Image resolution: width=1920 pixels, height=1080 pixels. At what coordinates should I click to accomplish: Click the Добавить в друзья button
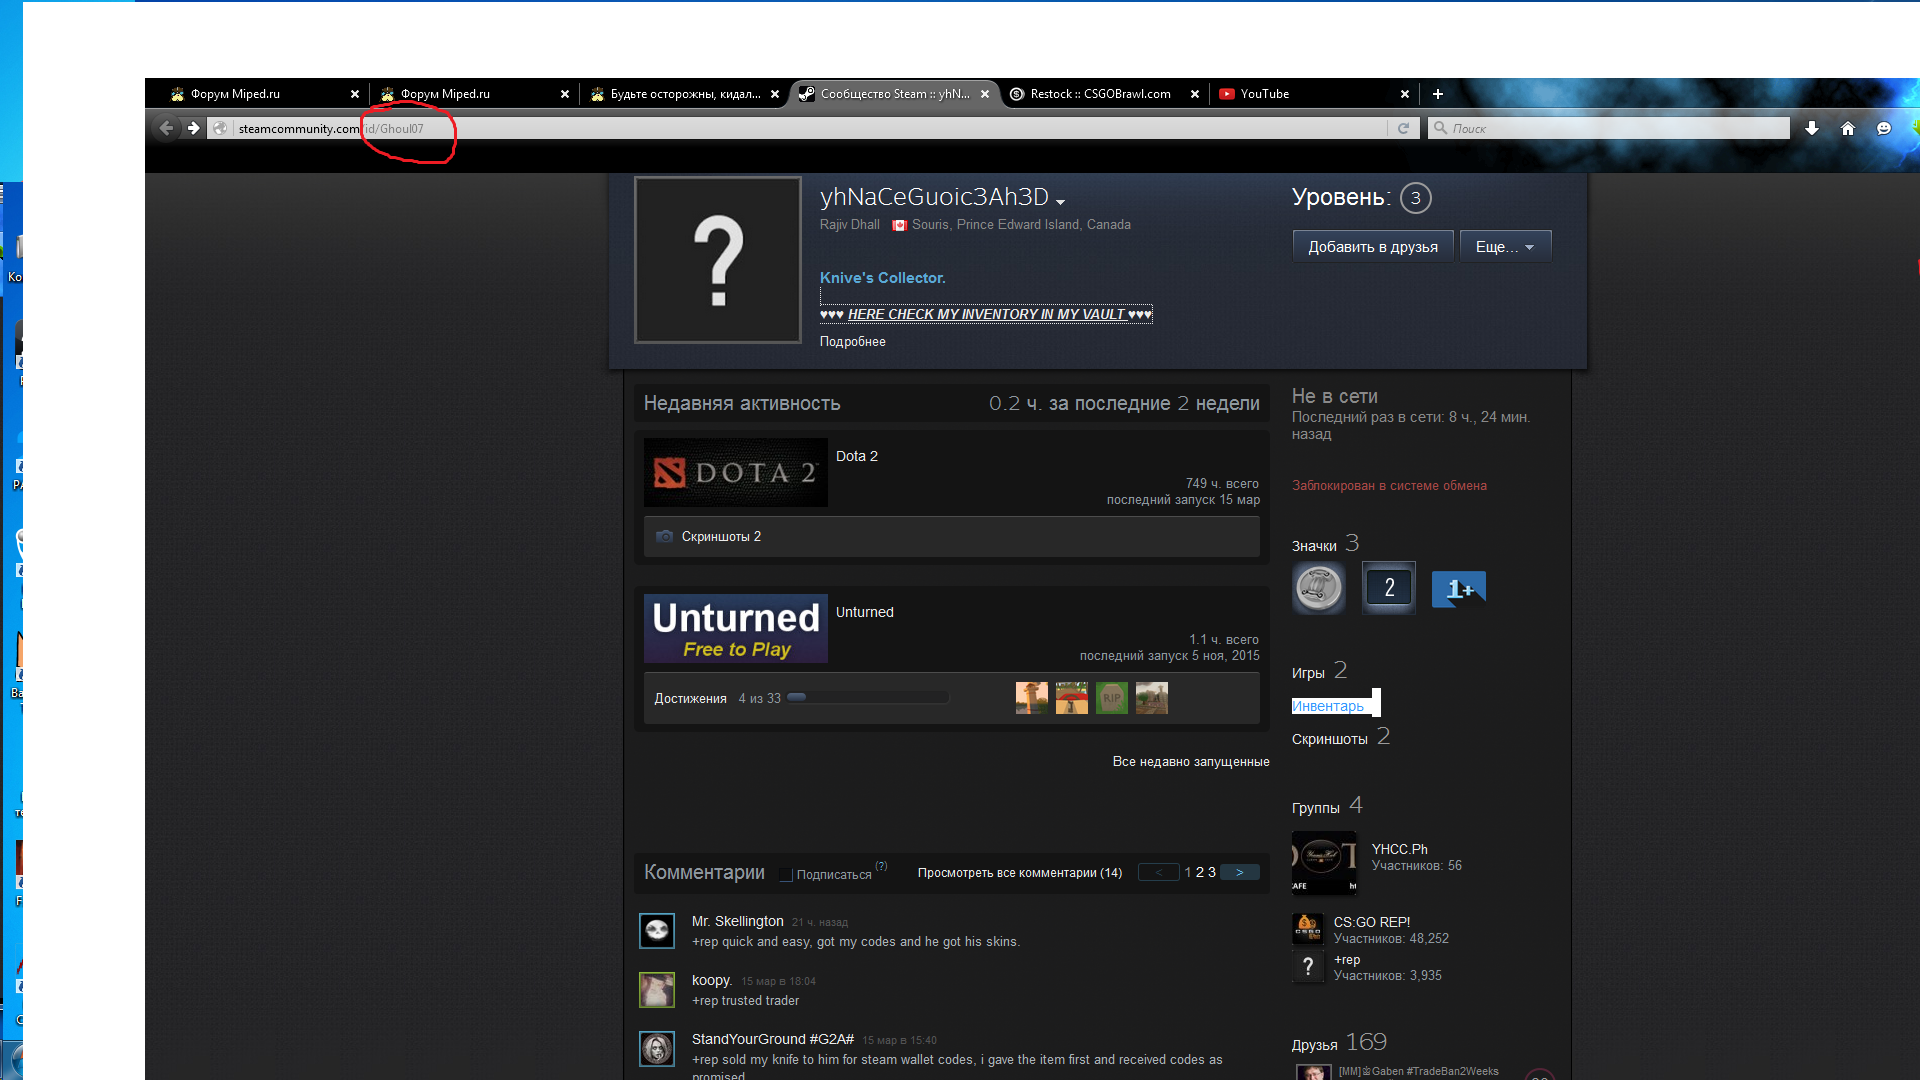1373,247
